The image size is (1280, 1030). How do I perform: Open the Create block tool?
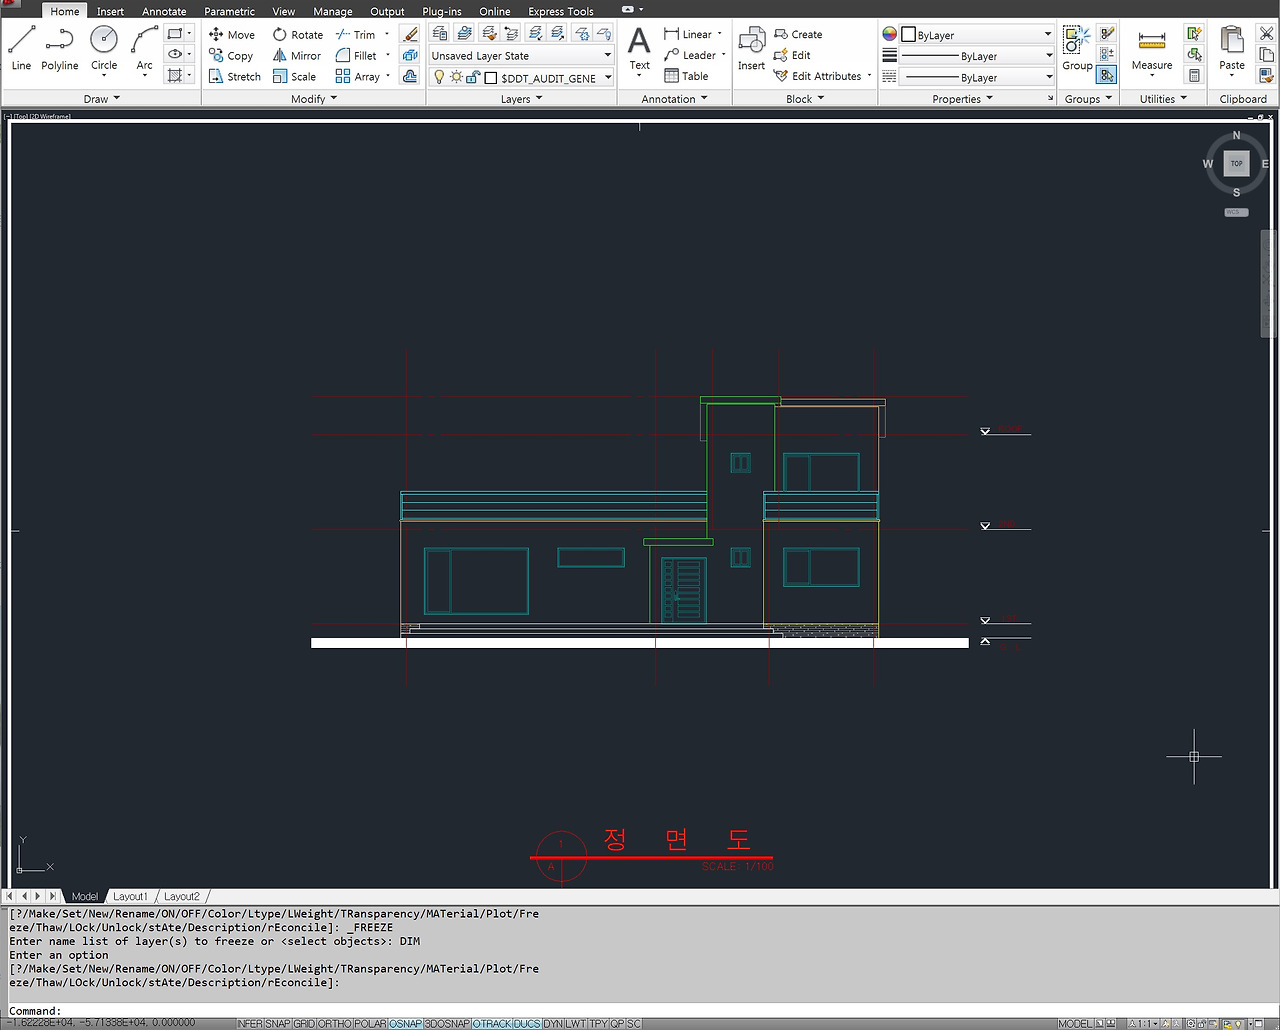tap(798, 35)
